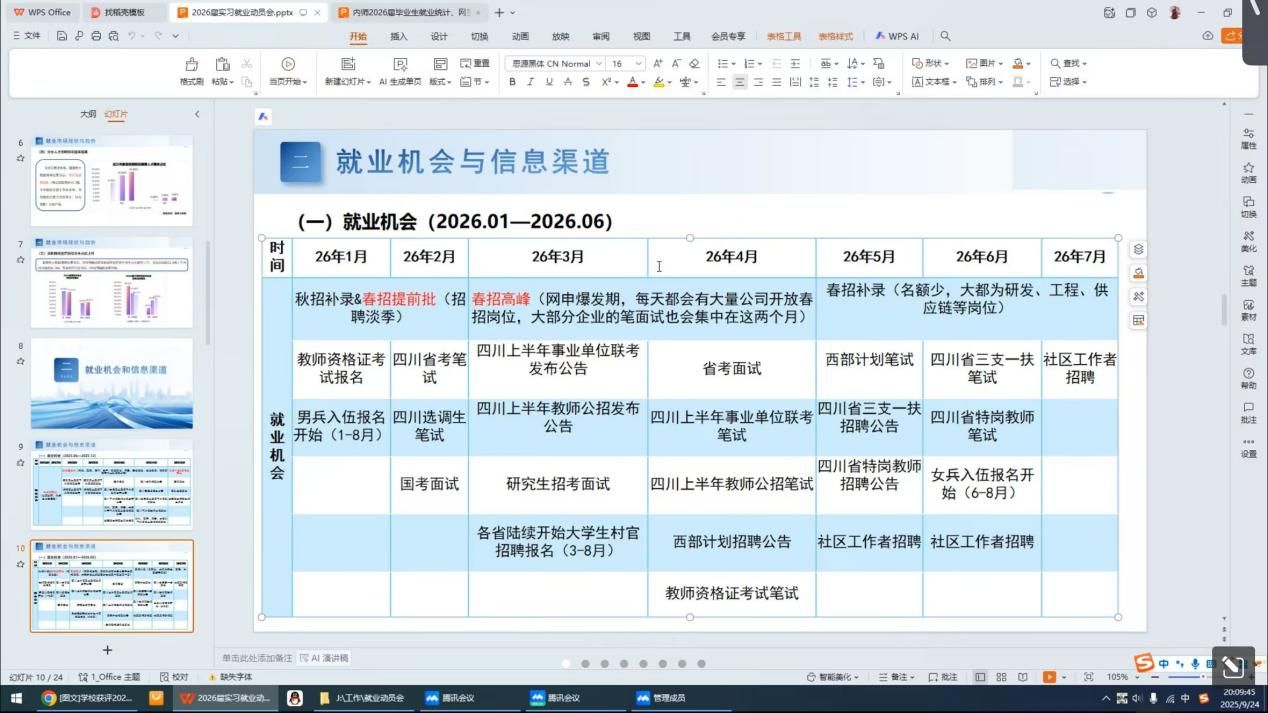Select slide 8 thumbnail in the panel
This screenshot has height=713, width=1268.
click(112, 384)
